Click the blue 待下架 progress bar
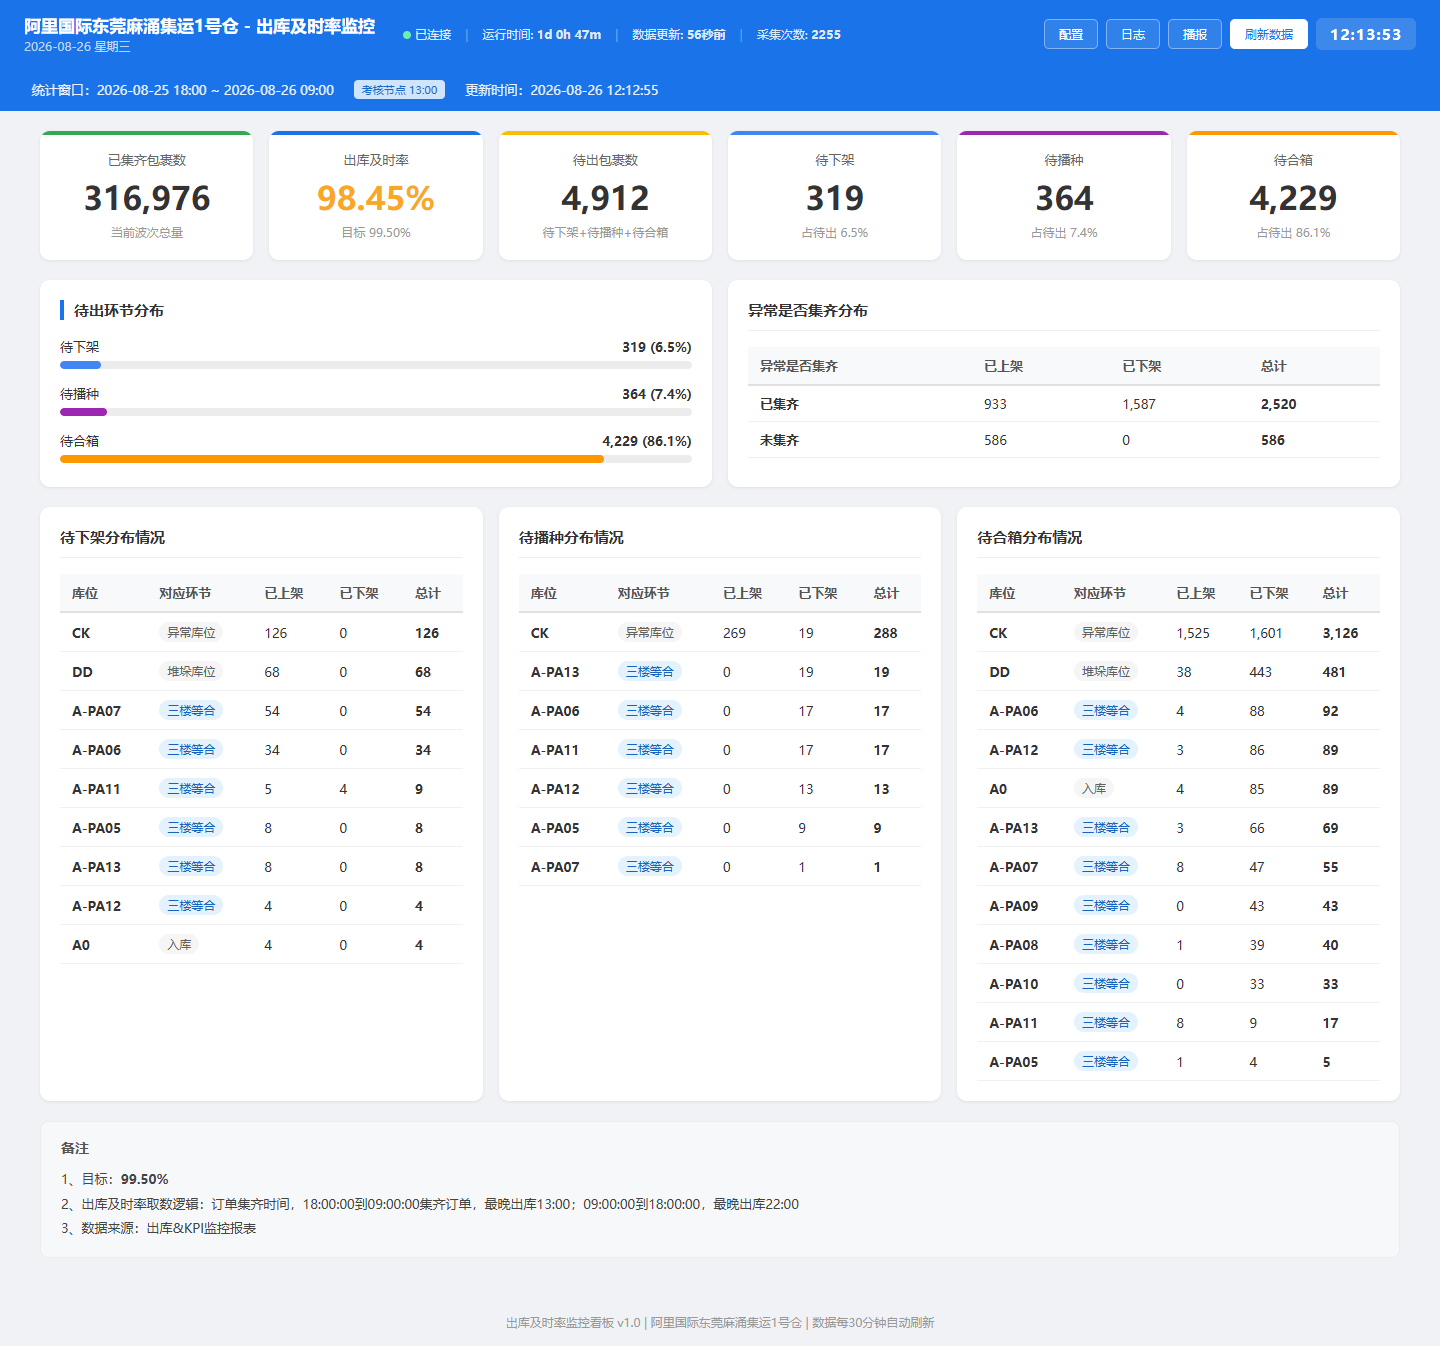Screen dimensions: 1440x1346 click(376, 365)
